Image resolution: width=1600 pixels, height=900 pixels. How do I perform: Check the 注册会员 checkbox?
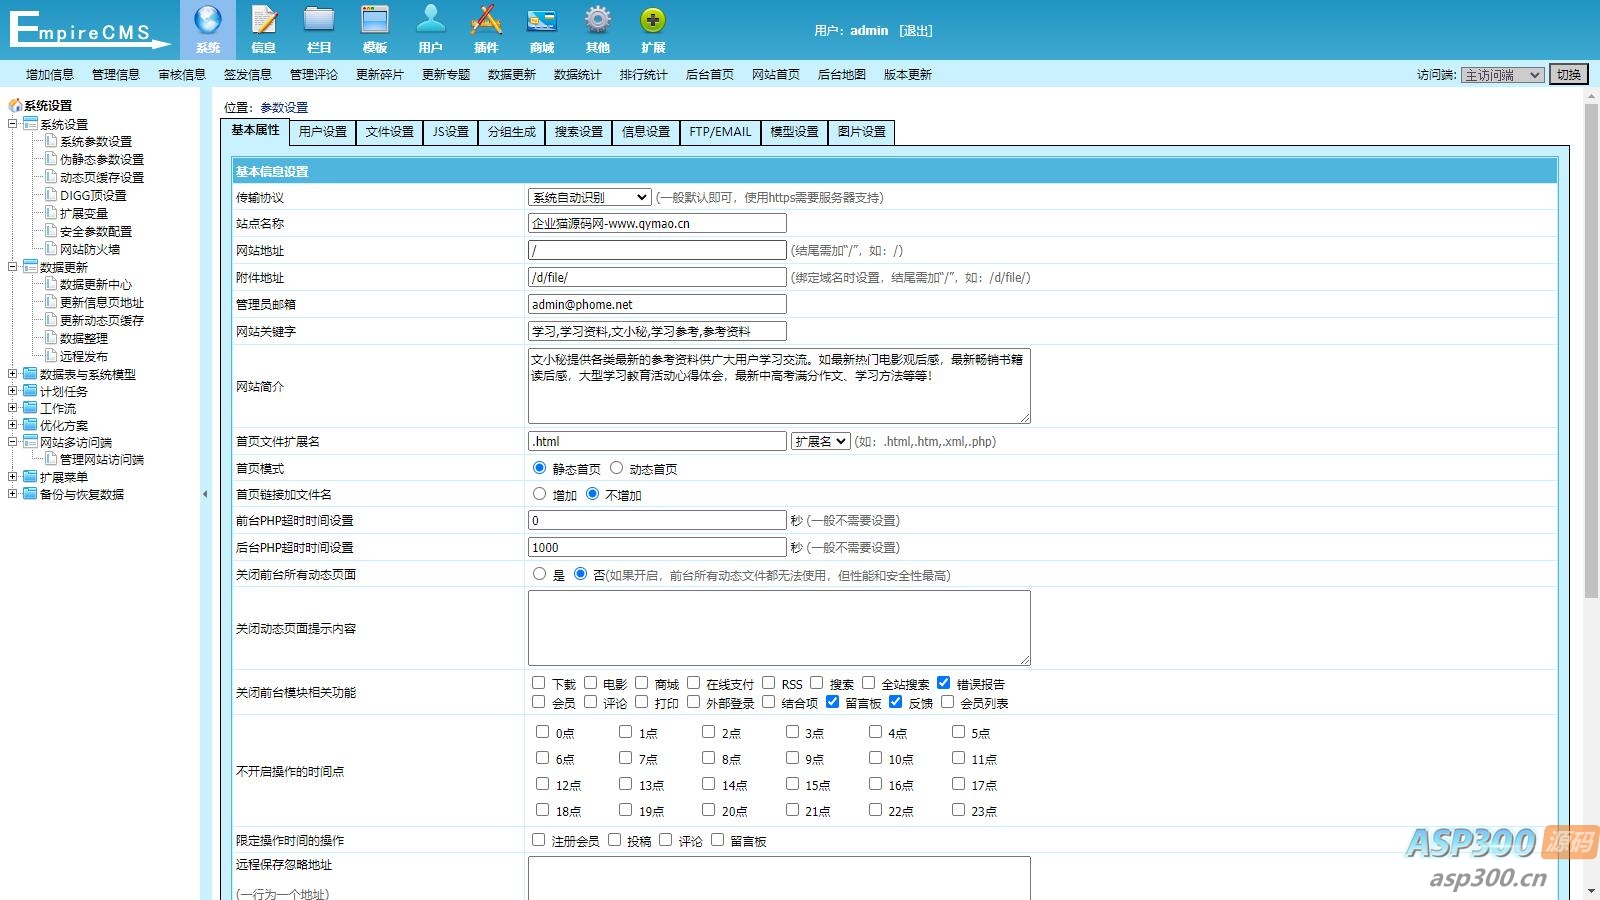pyautogui.click(x=539, y=840)
